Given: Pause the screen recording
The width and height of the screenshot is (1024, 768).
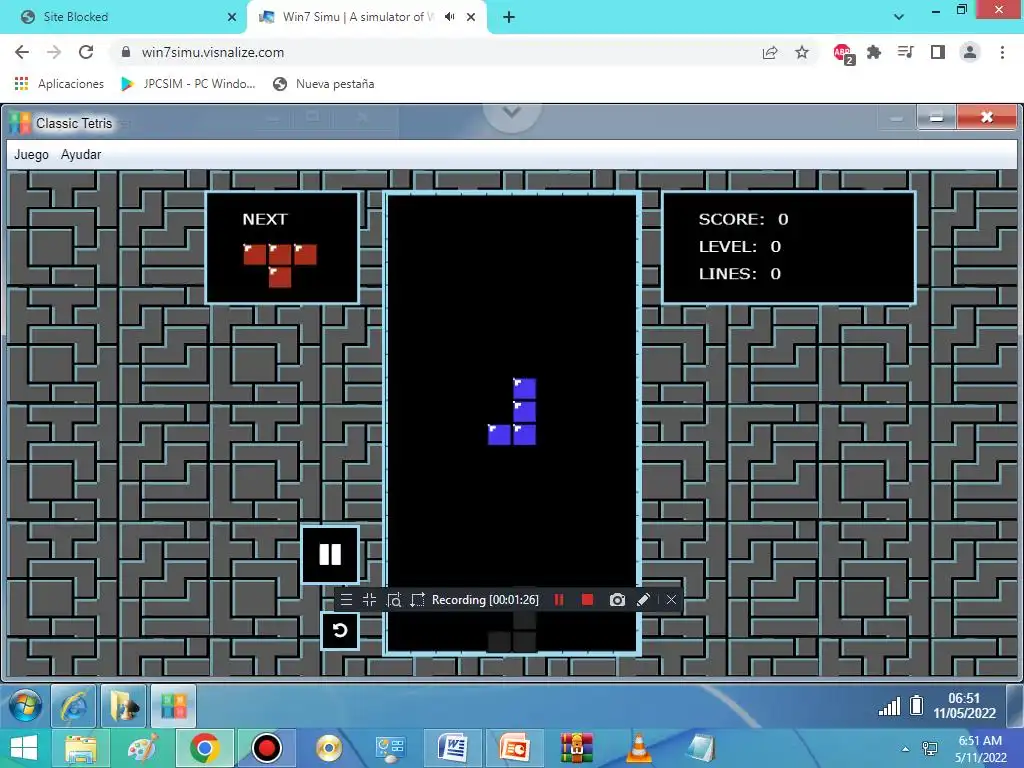Looking at the screenshot, I should tap(559, 600).
